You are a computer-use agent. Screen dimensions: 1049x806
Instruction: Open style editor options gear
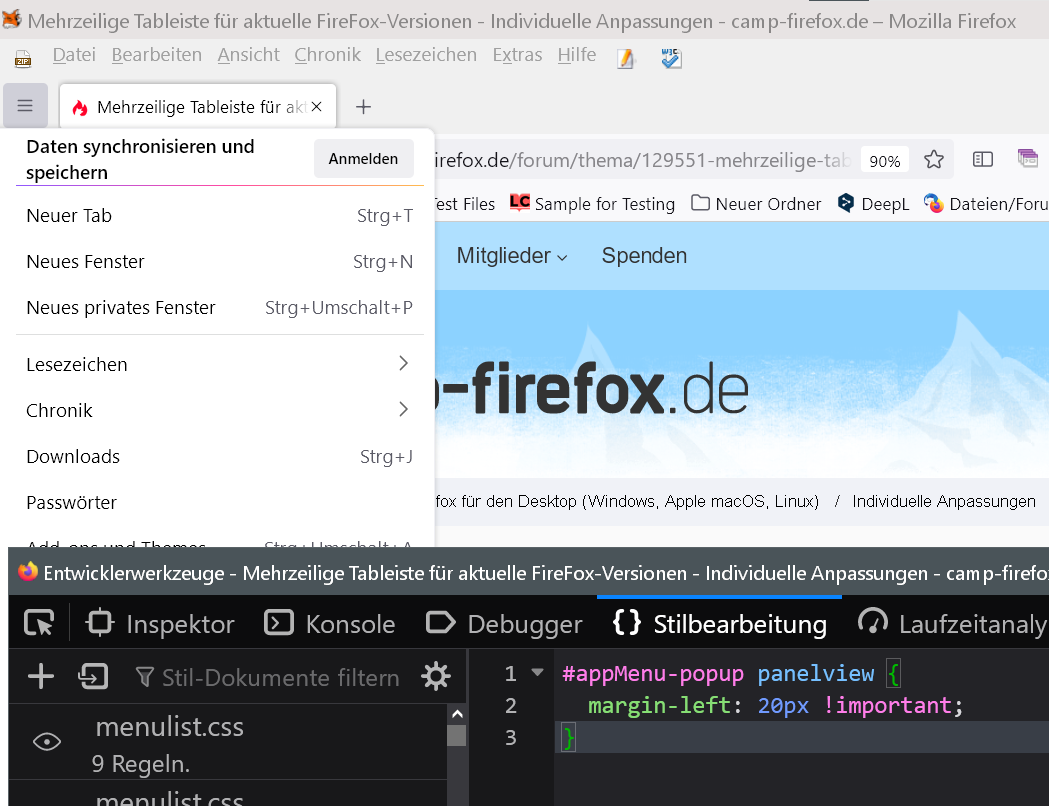point(436,676)
